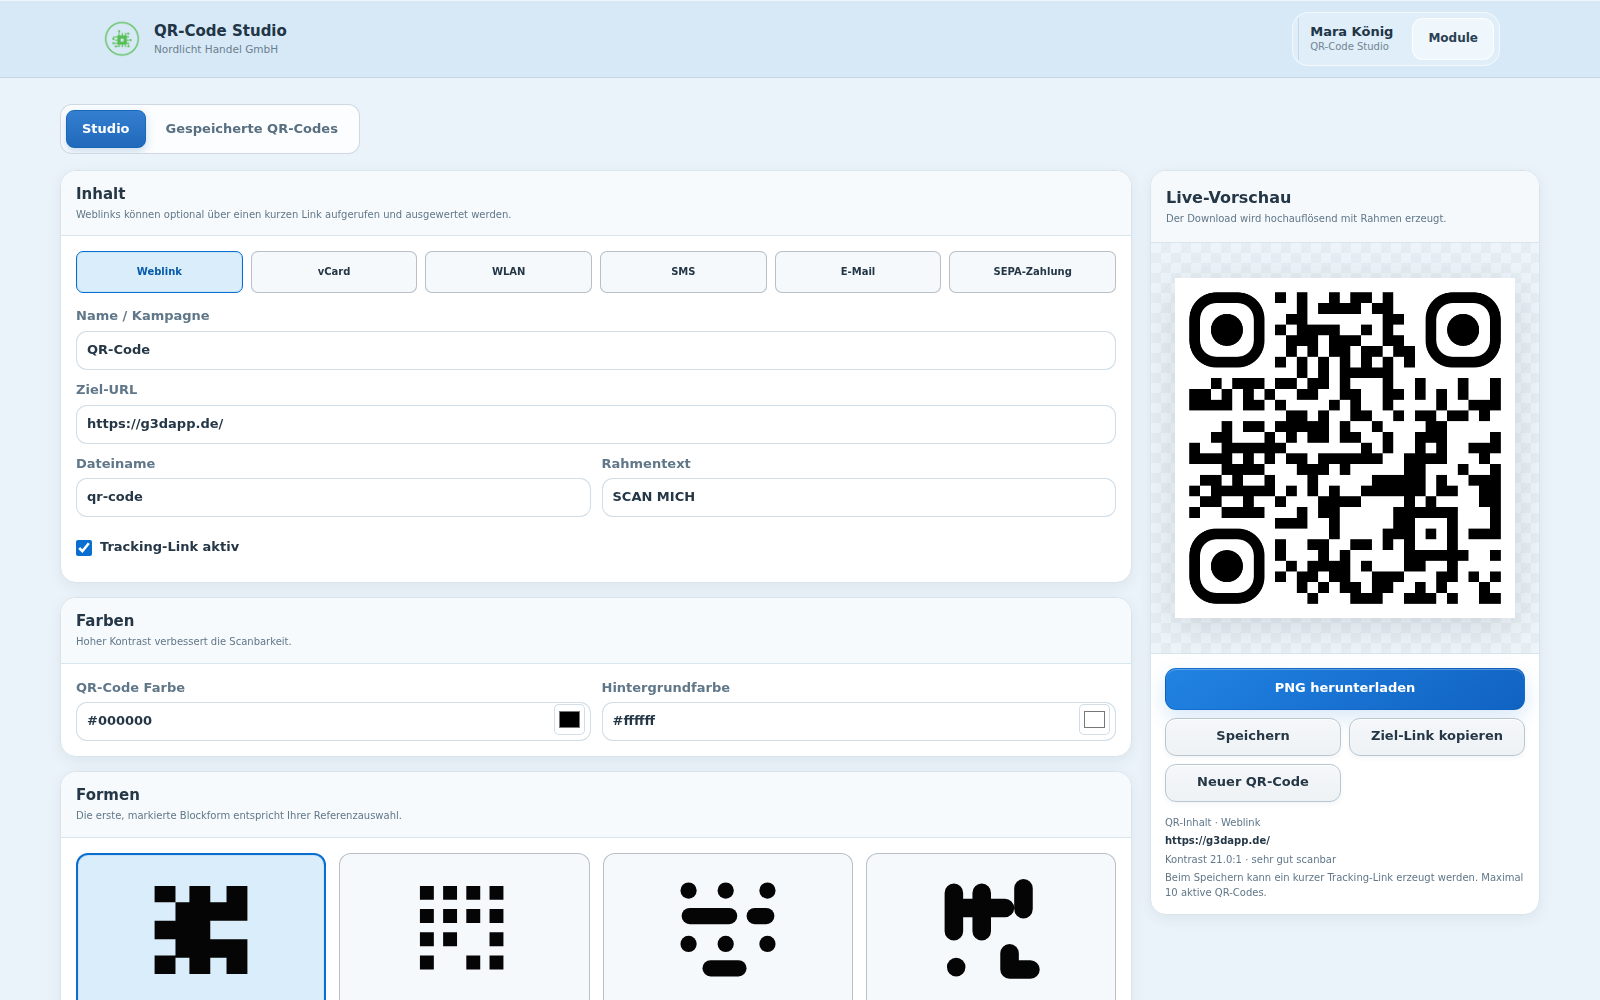Open the white Hintergrundfarbe swatch
Viewport: 1600px width, 1000px height.
tap(1095, 720)
